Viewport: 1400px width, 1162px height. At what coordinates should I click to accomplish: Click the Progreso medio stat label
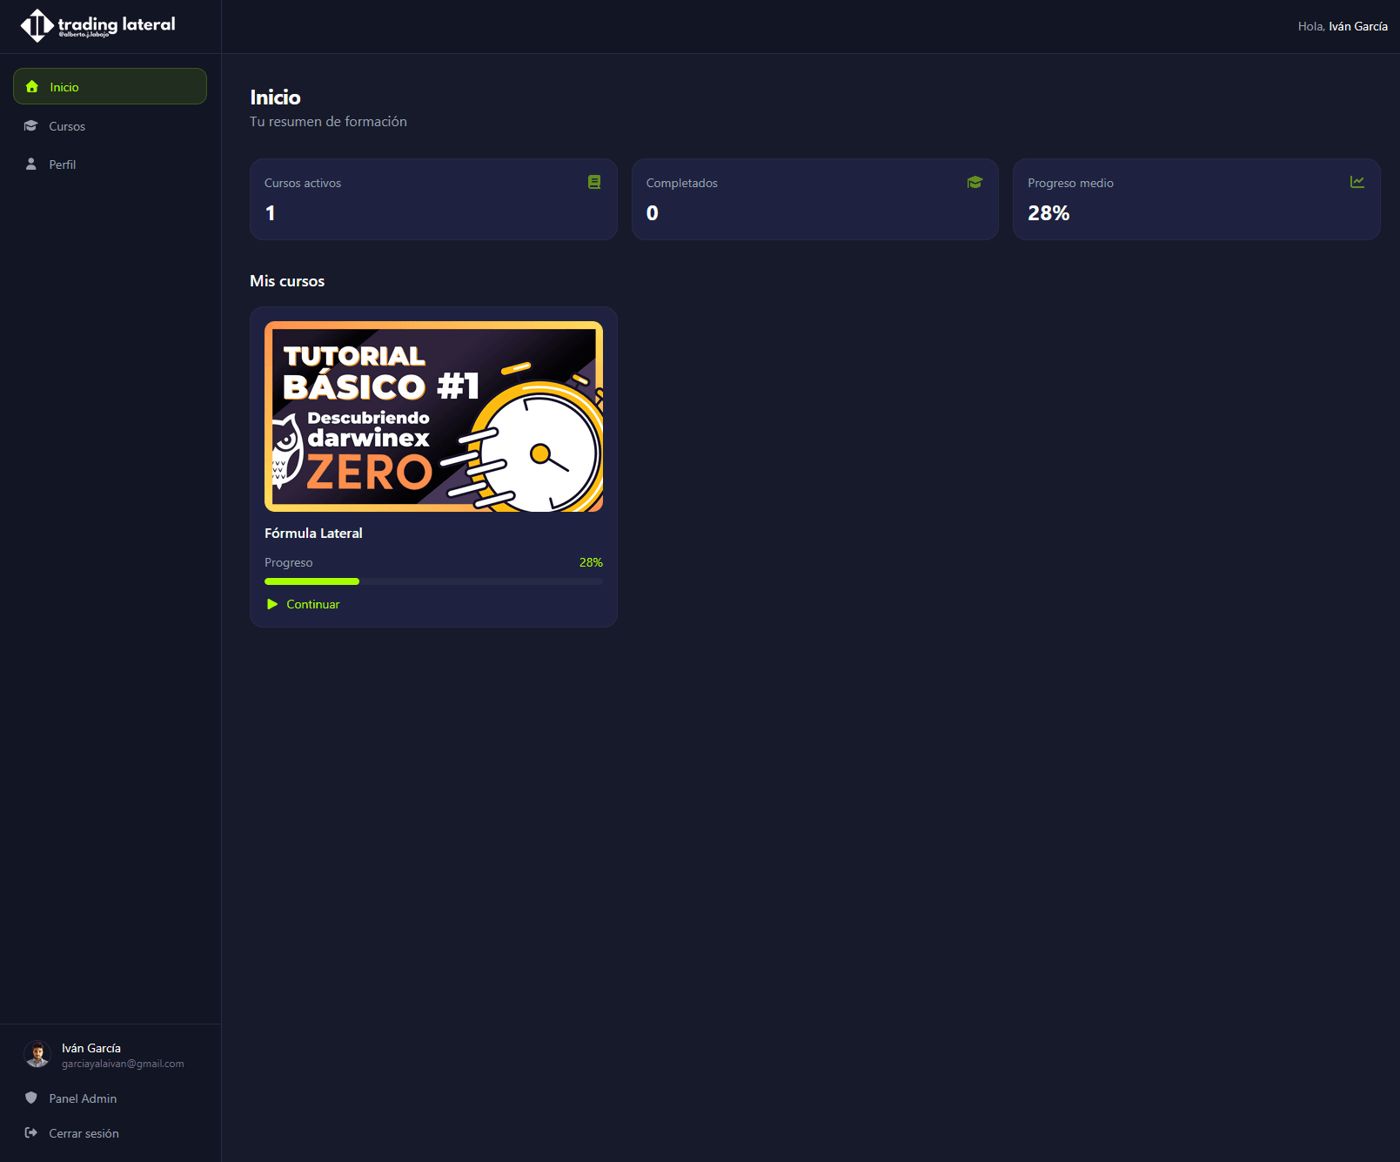1070,183
